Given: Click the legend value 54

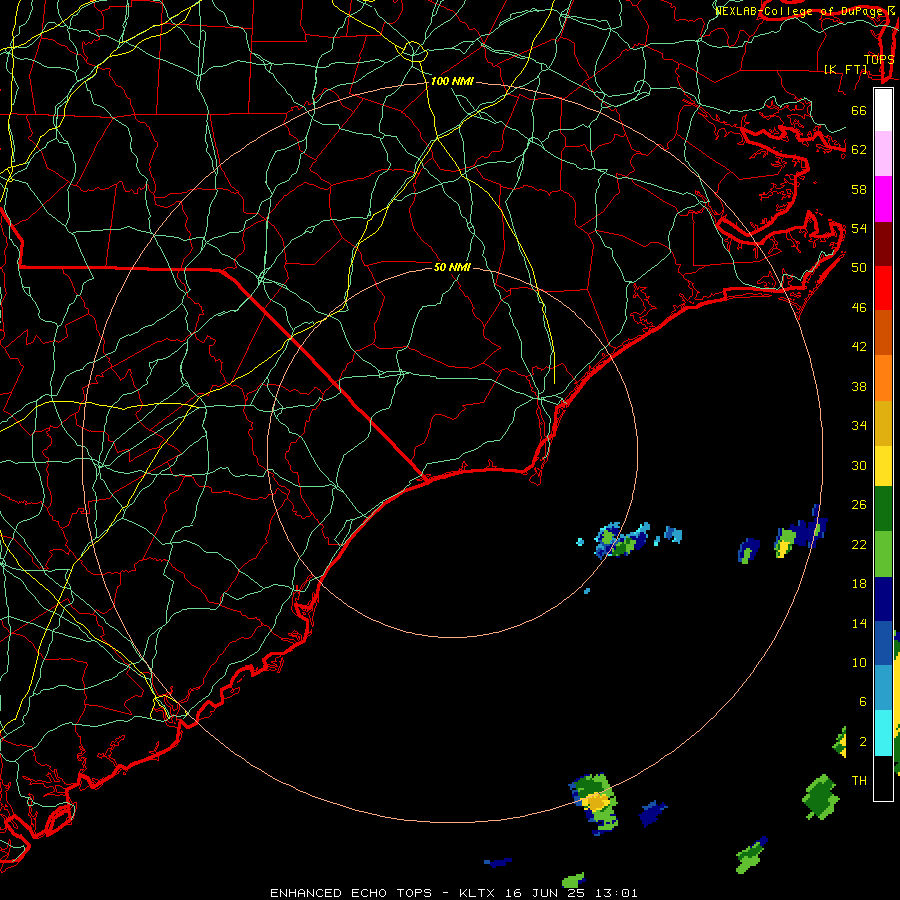Looking at the screenshot, I should click(x=859, y=228).
